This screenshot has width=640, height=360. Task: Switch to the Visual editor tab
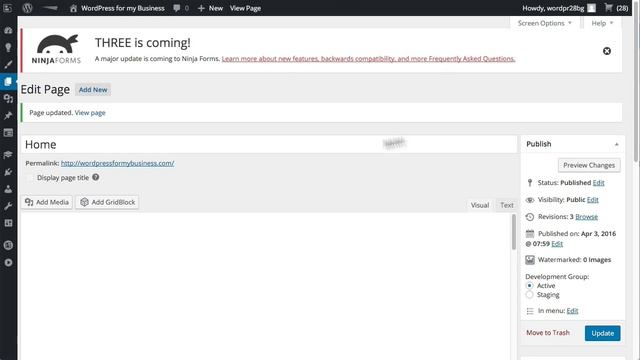[x=480, y=205]
